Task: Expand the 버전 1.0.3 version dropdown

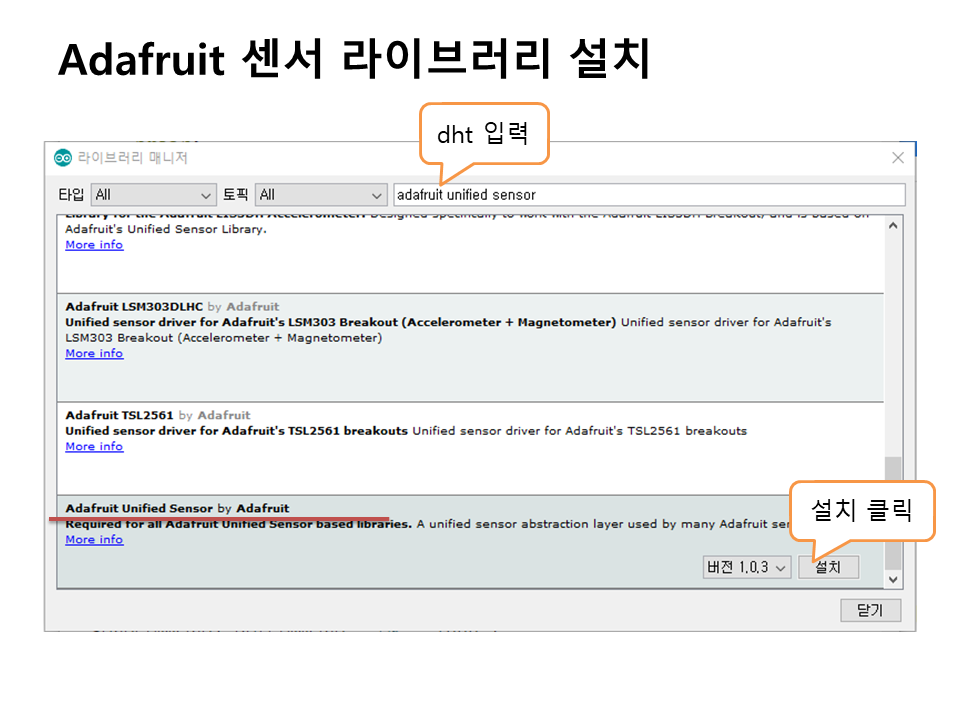Action: [x=747, y=568]
